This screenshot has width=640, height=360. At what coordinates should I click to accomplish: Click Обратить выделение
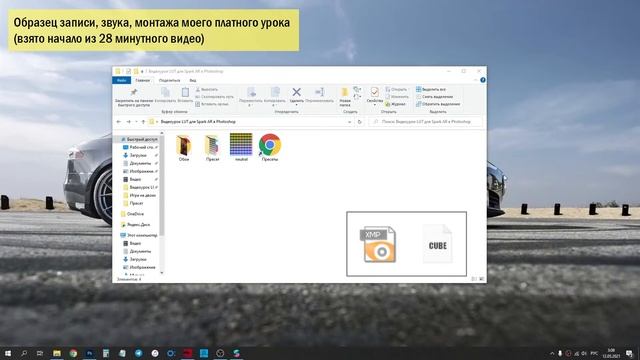438,104
